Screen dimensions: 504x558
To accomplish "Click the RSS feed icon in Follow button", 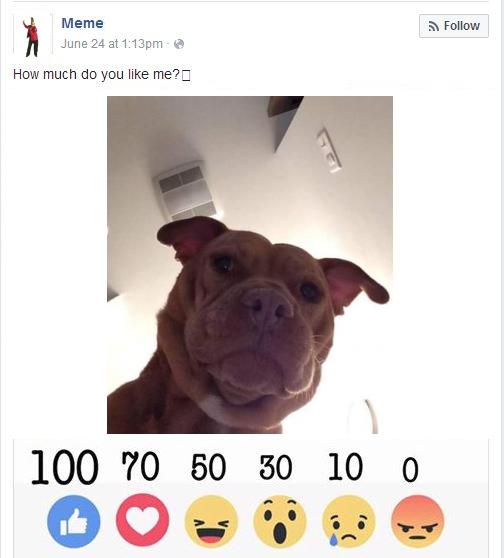I will (434, 26).
